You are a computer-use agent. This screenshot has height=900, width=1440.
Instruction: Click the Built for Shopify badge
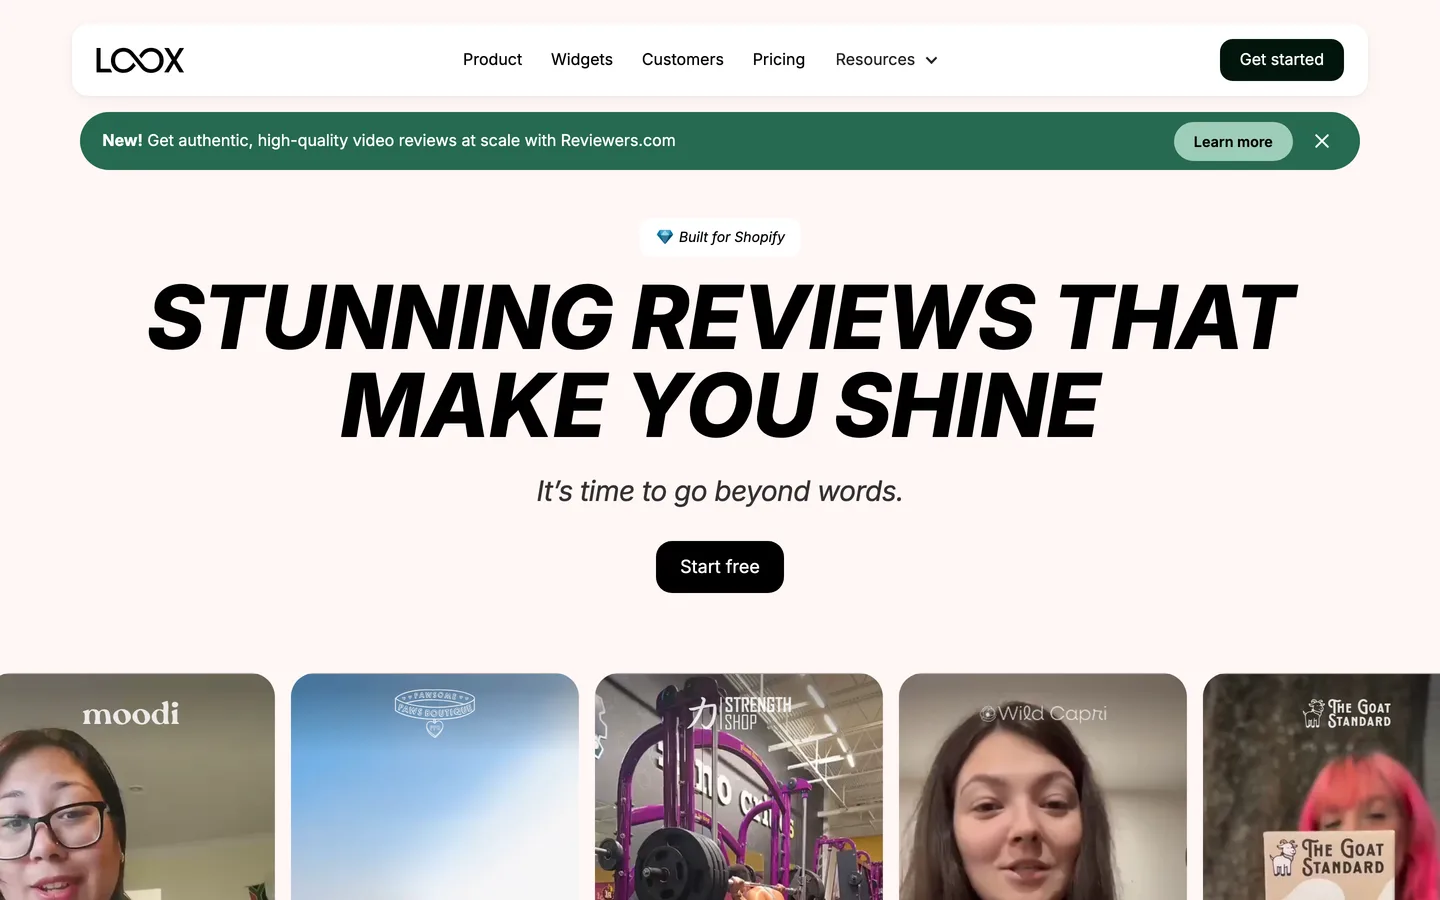(x=720, y=237)
